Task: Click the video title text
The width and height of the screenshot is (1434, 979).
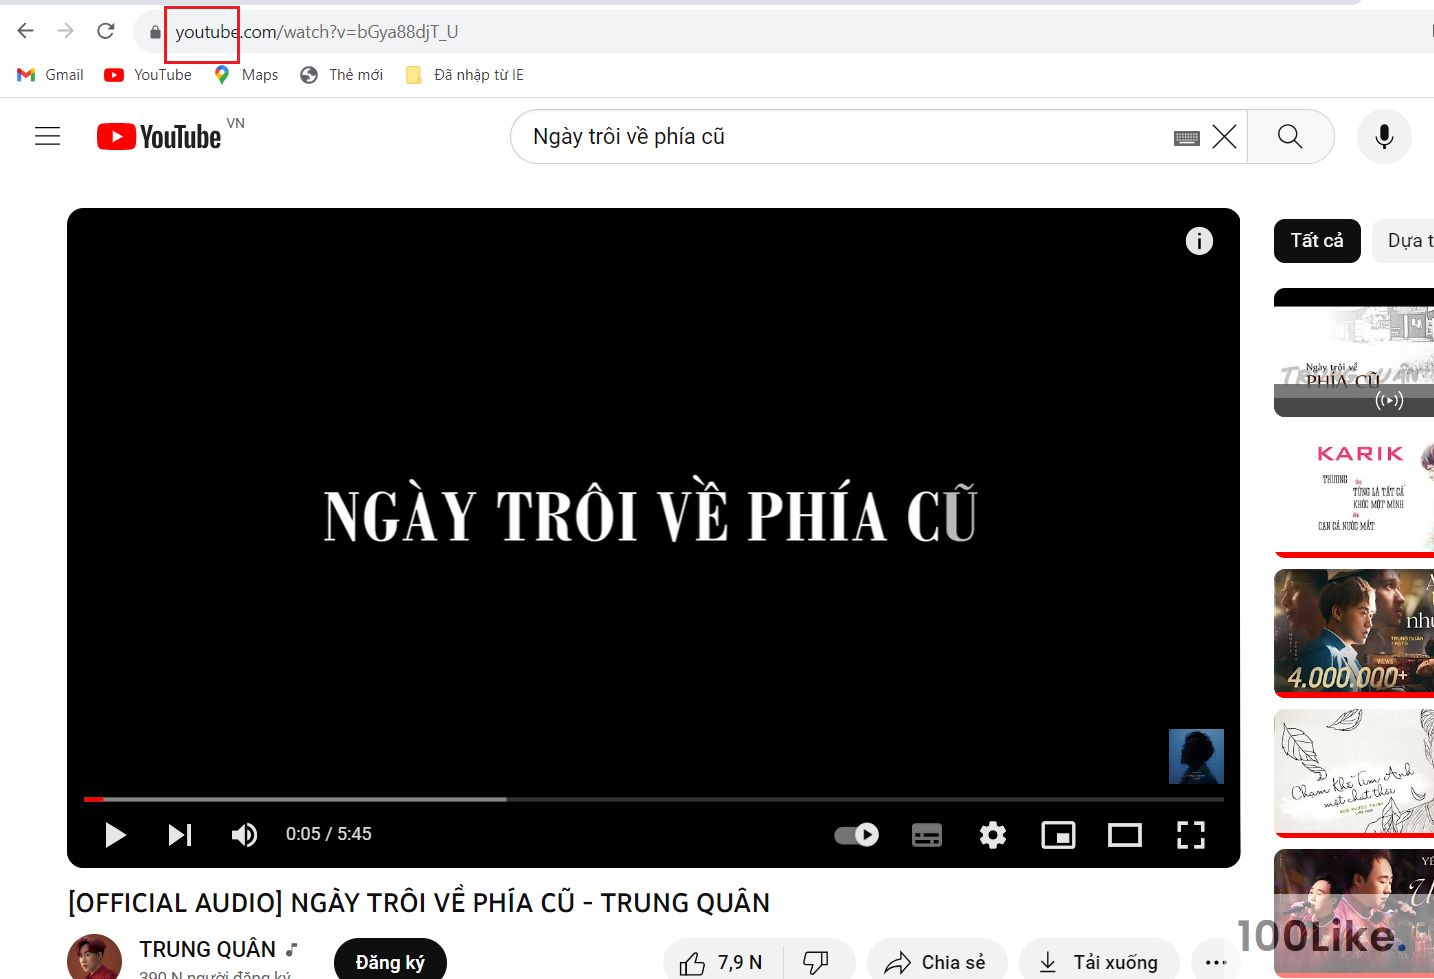Action: point(419,903)
